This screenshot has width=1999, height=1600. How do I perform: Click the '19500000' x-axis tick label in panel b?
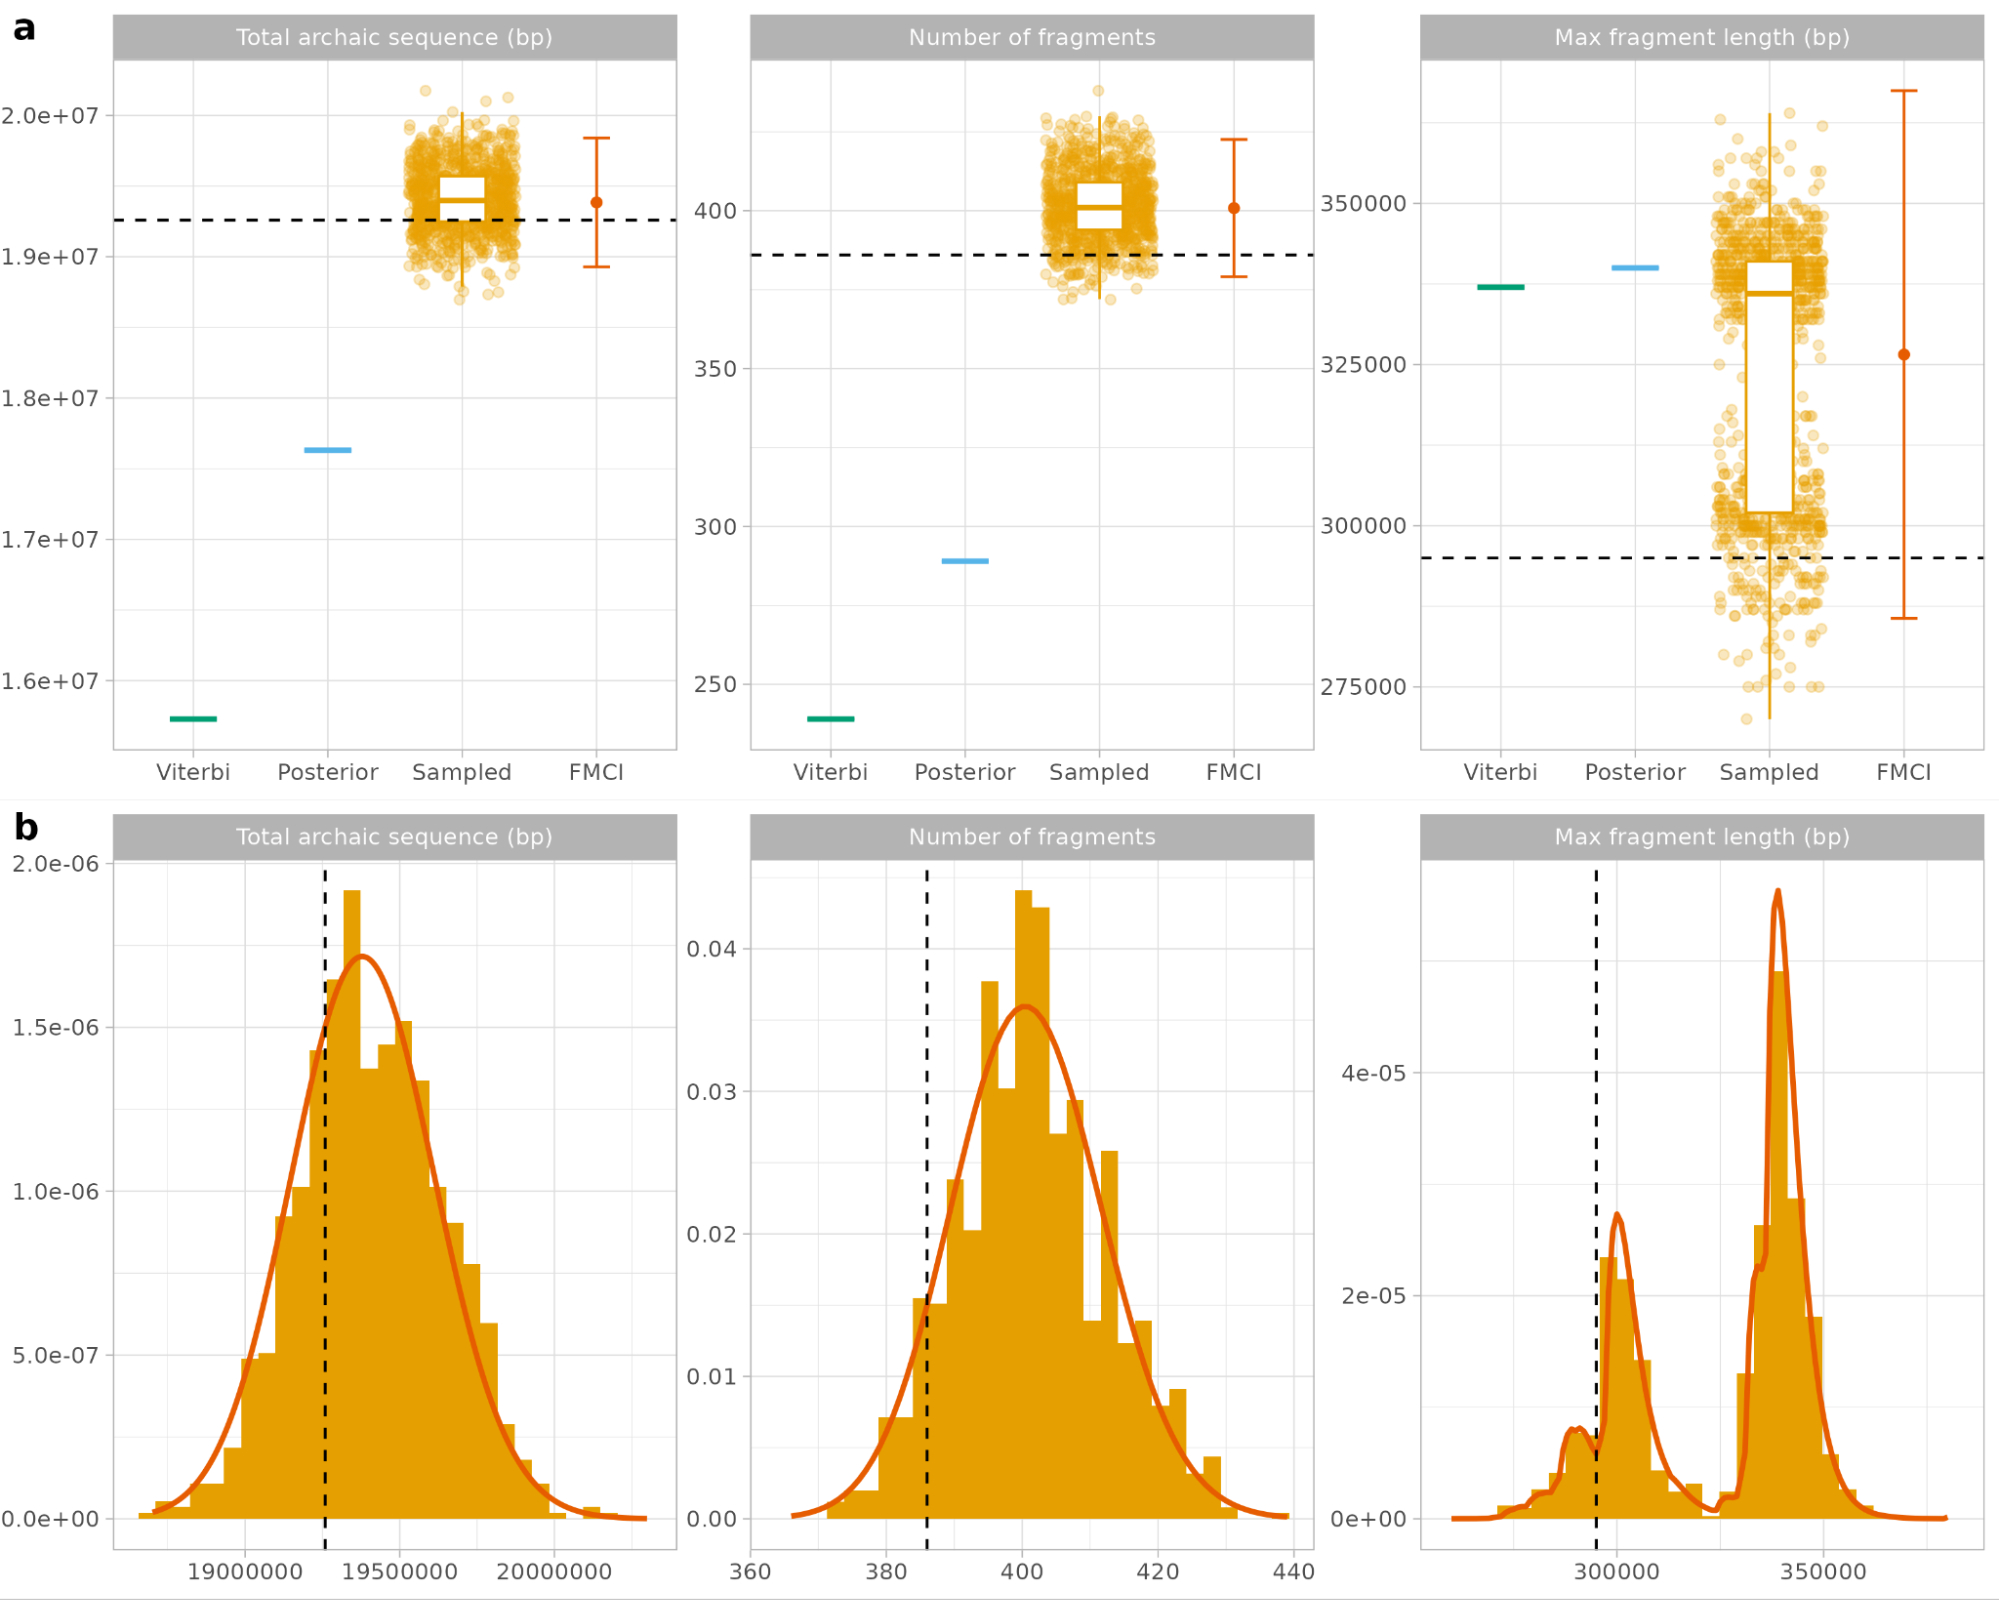click(x=399, y=1571)
